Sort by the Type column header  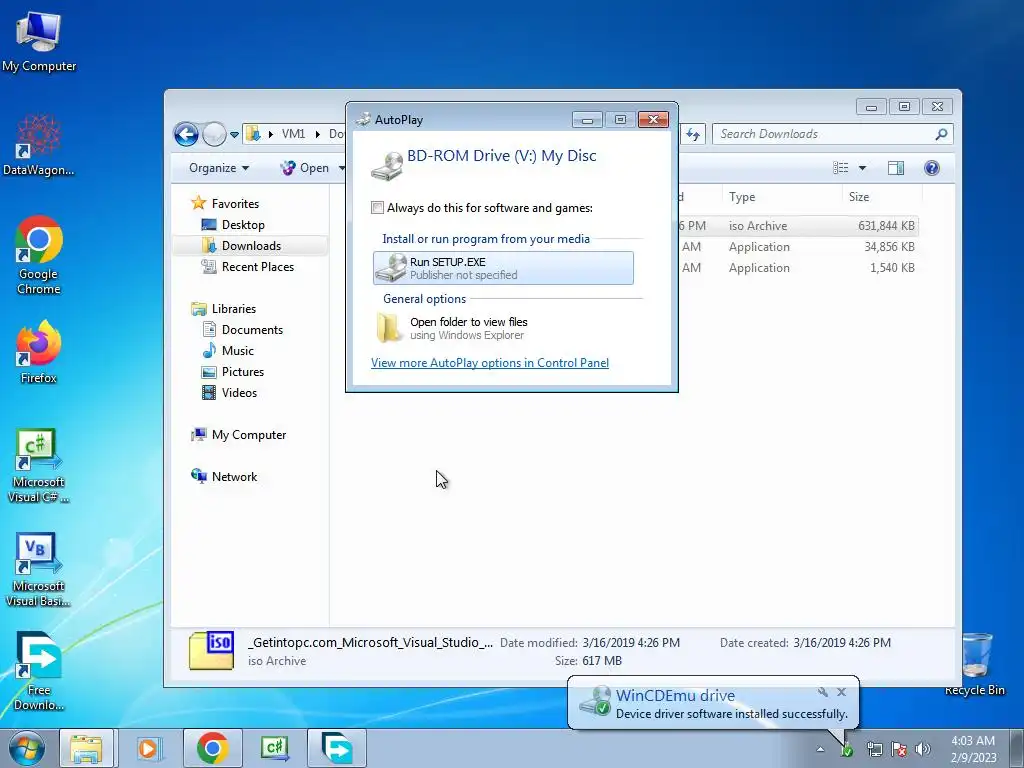[x=781, y=197]
